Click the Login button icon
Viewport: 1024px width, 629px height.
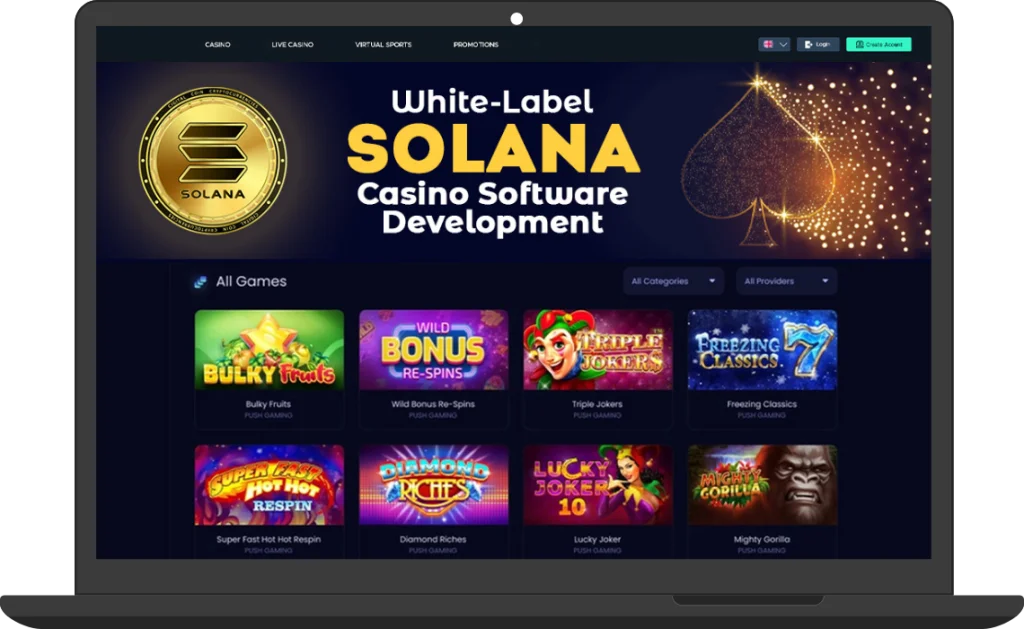point(808,44)
